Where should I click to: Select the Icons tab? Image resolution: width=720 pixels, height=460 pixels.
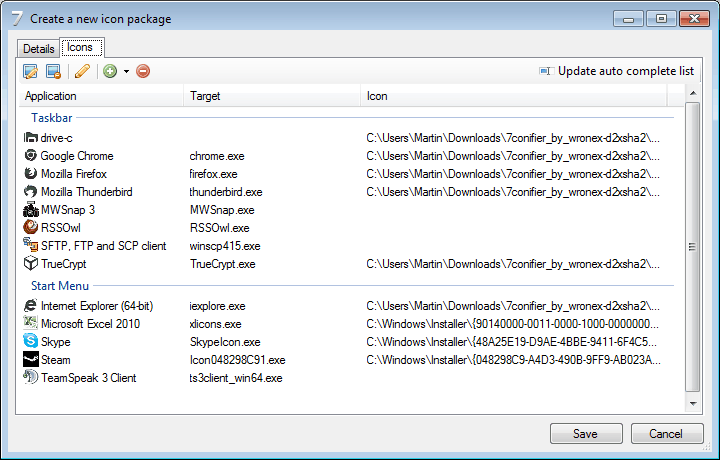click(x=79, y=47)
